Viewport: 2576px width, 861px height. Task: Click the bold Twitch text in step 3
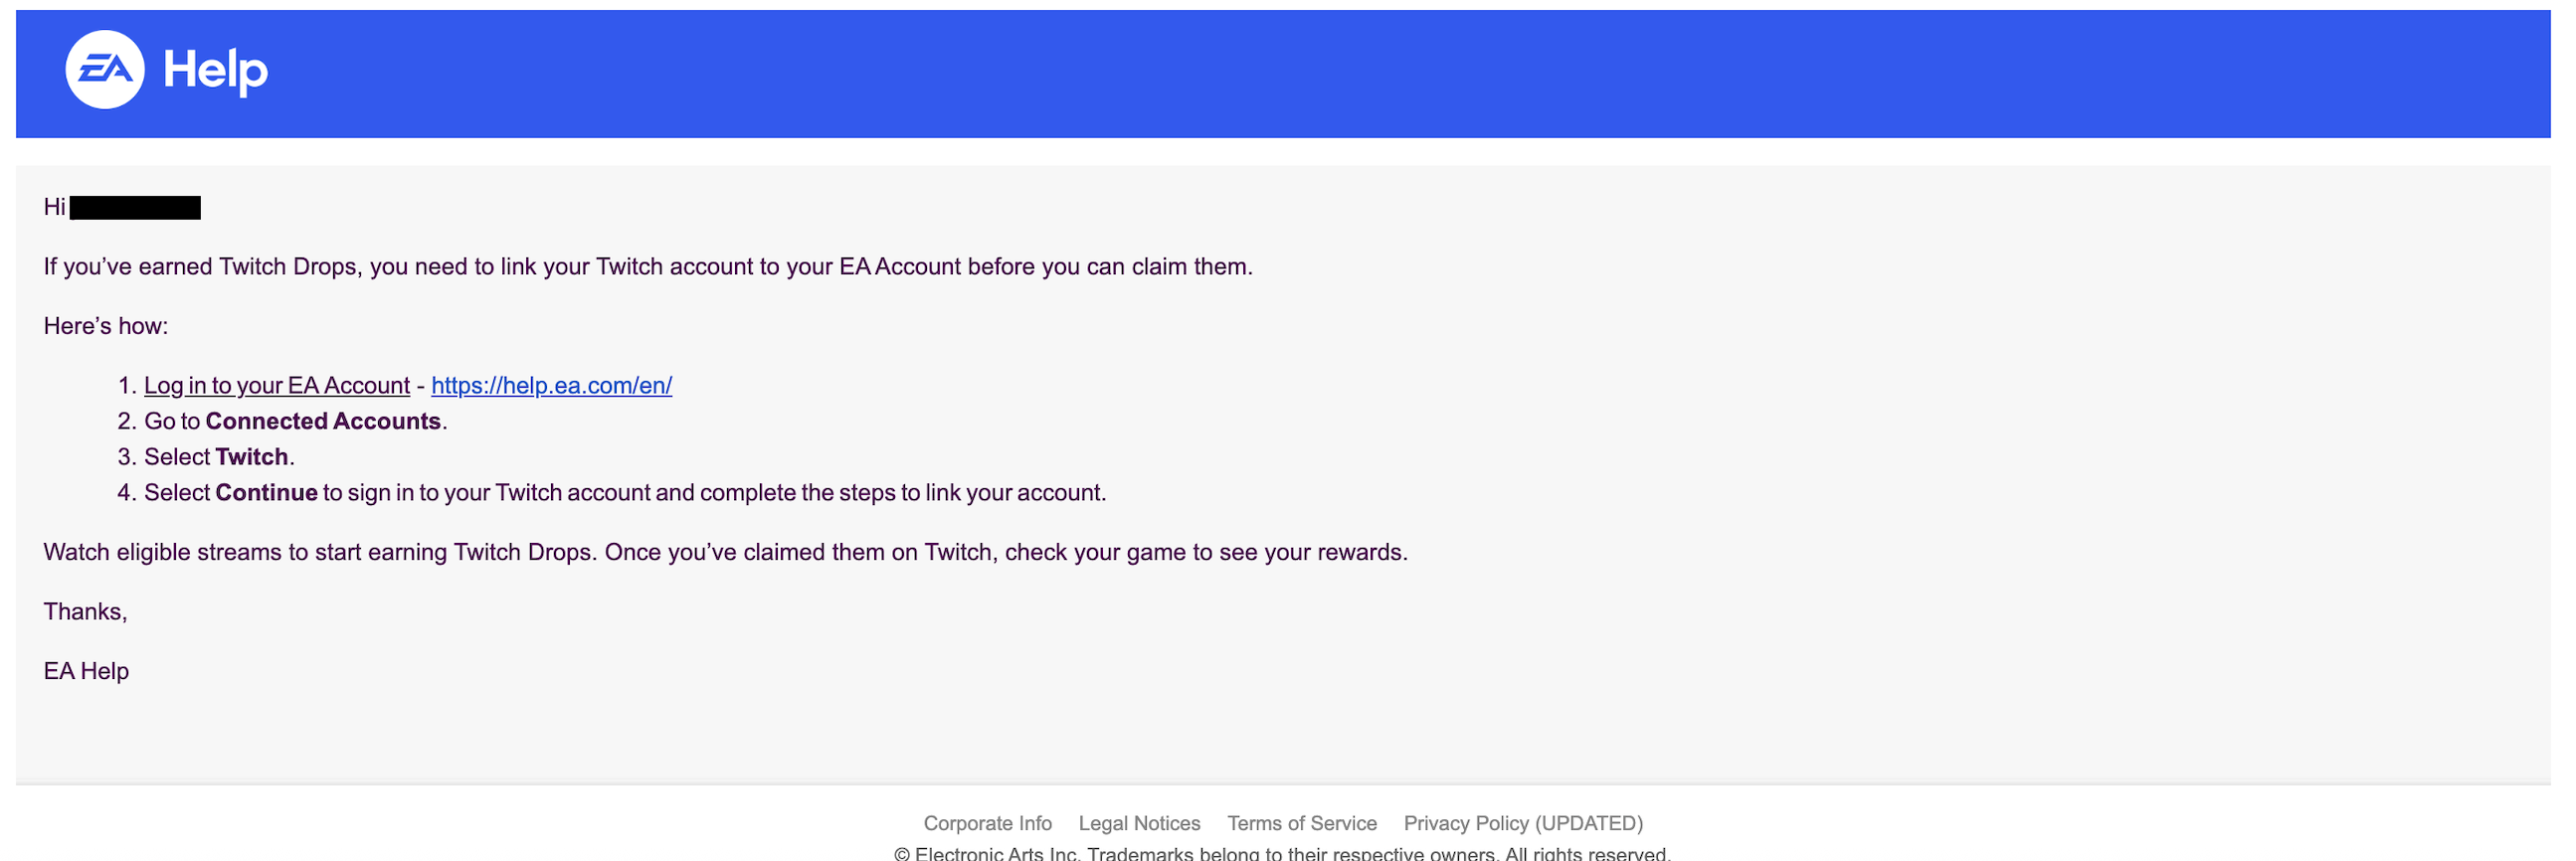click(x=252, y=457)
